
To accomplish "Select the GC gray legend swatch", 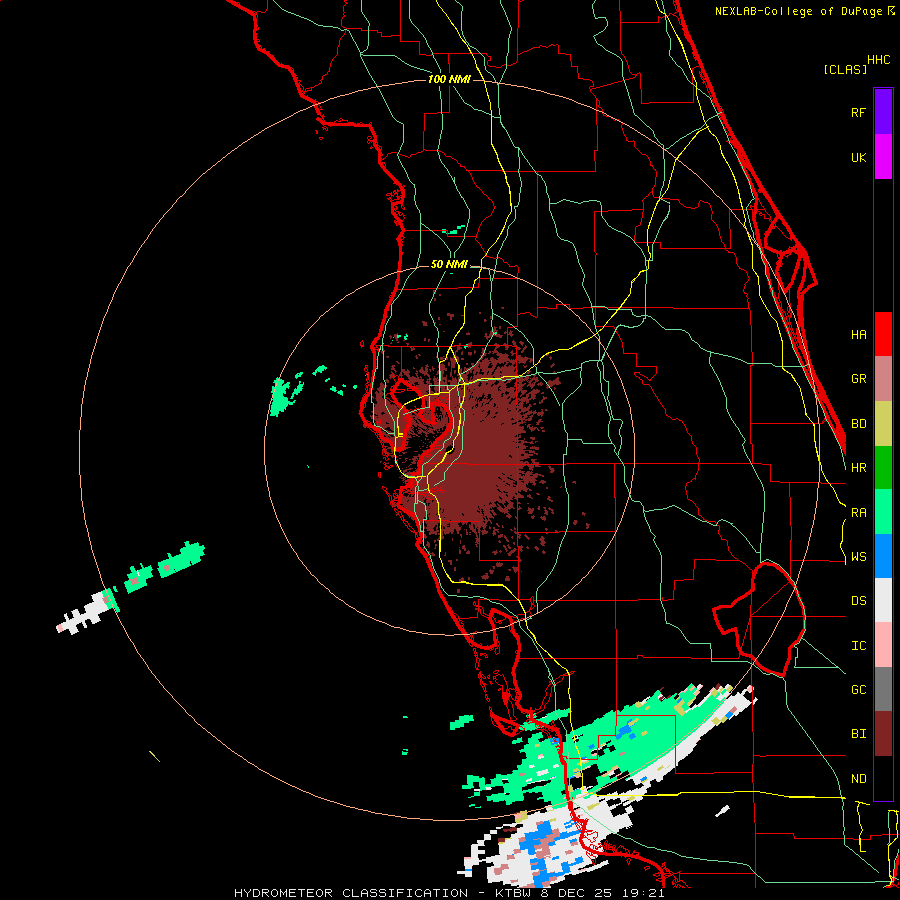I will coord(883,689).
